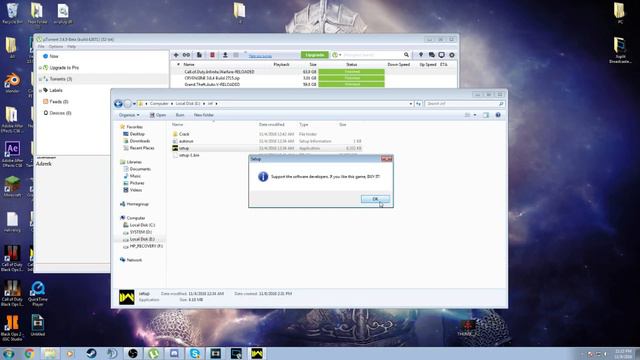Viewport: 640px width, 360px height.
Task: Add torrent from URL link icon
Action: [x=186, y=55]
